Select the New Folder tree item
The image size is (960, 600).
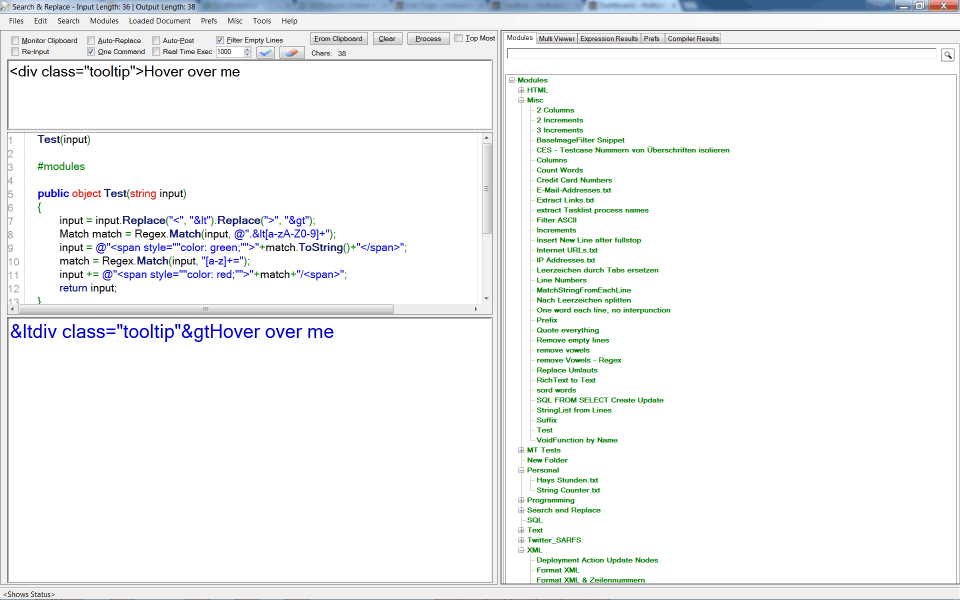tap(547, 460)
